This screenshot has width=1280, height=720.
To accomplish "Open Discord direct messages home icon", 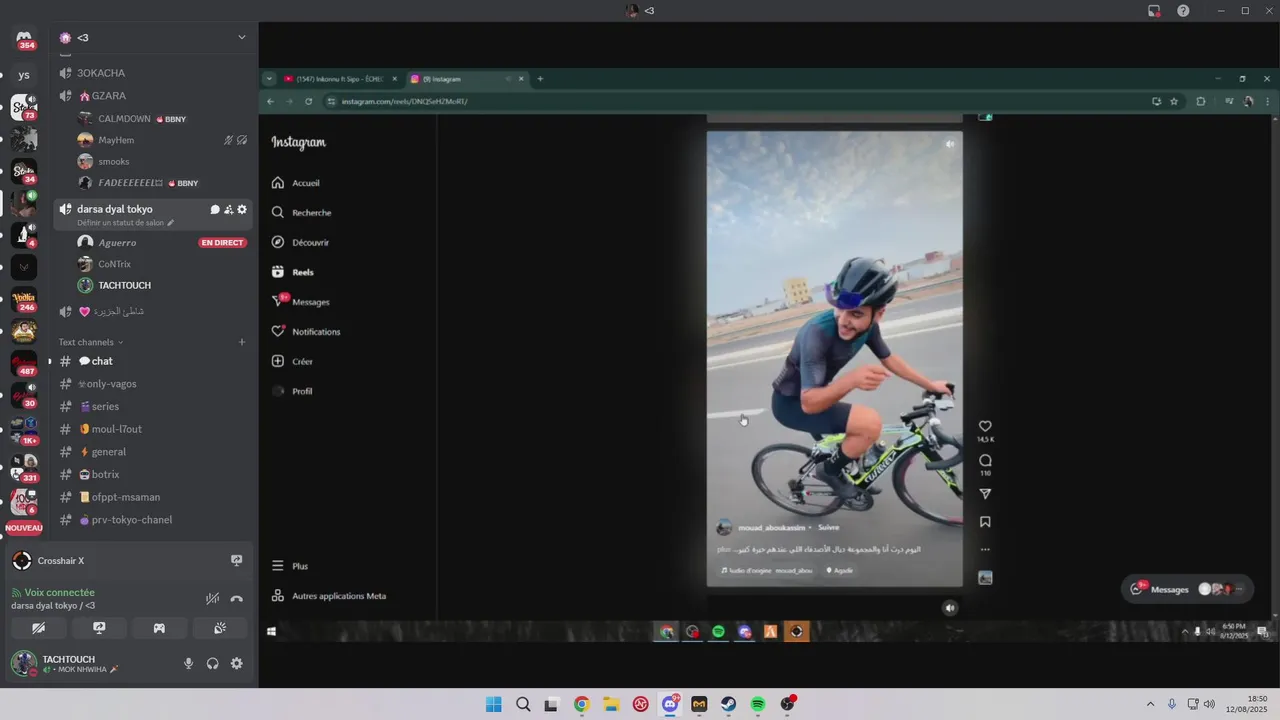I will coord(24,38).
